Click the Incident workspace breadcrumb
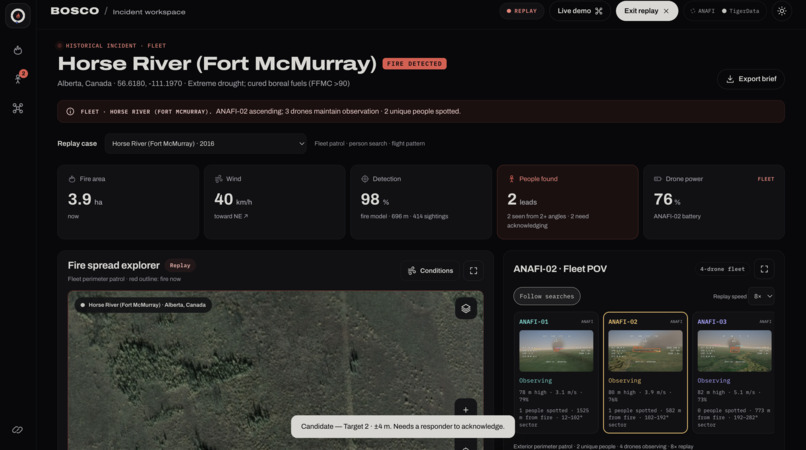The image size is (806, 450). pyautogui.click(x=149, y=12)
